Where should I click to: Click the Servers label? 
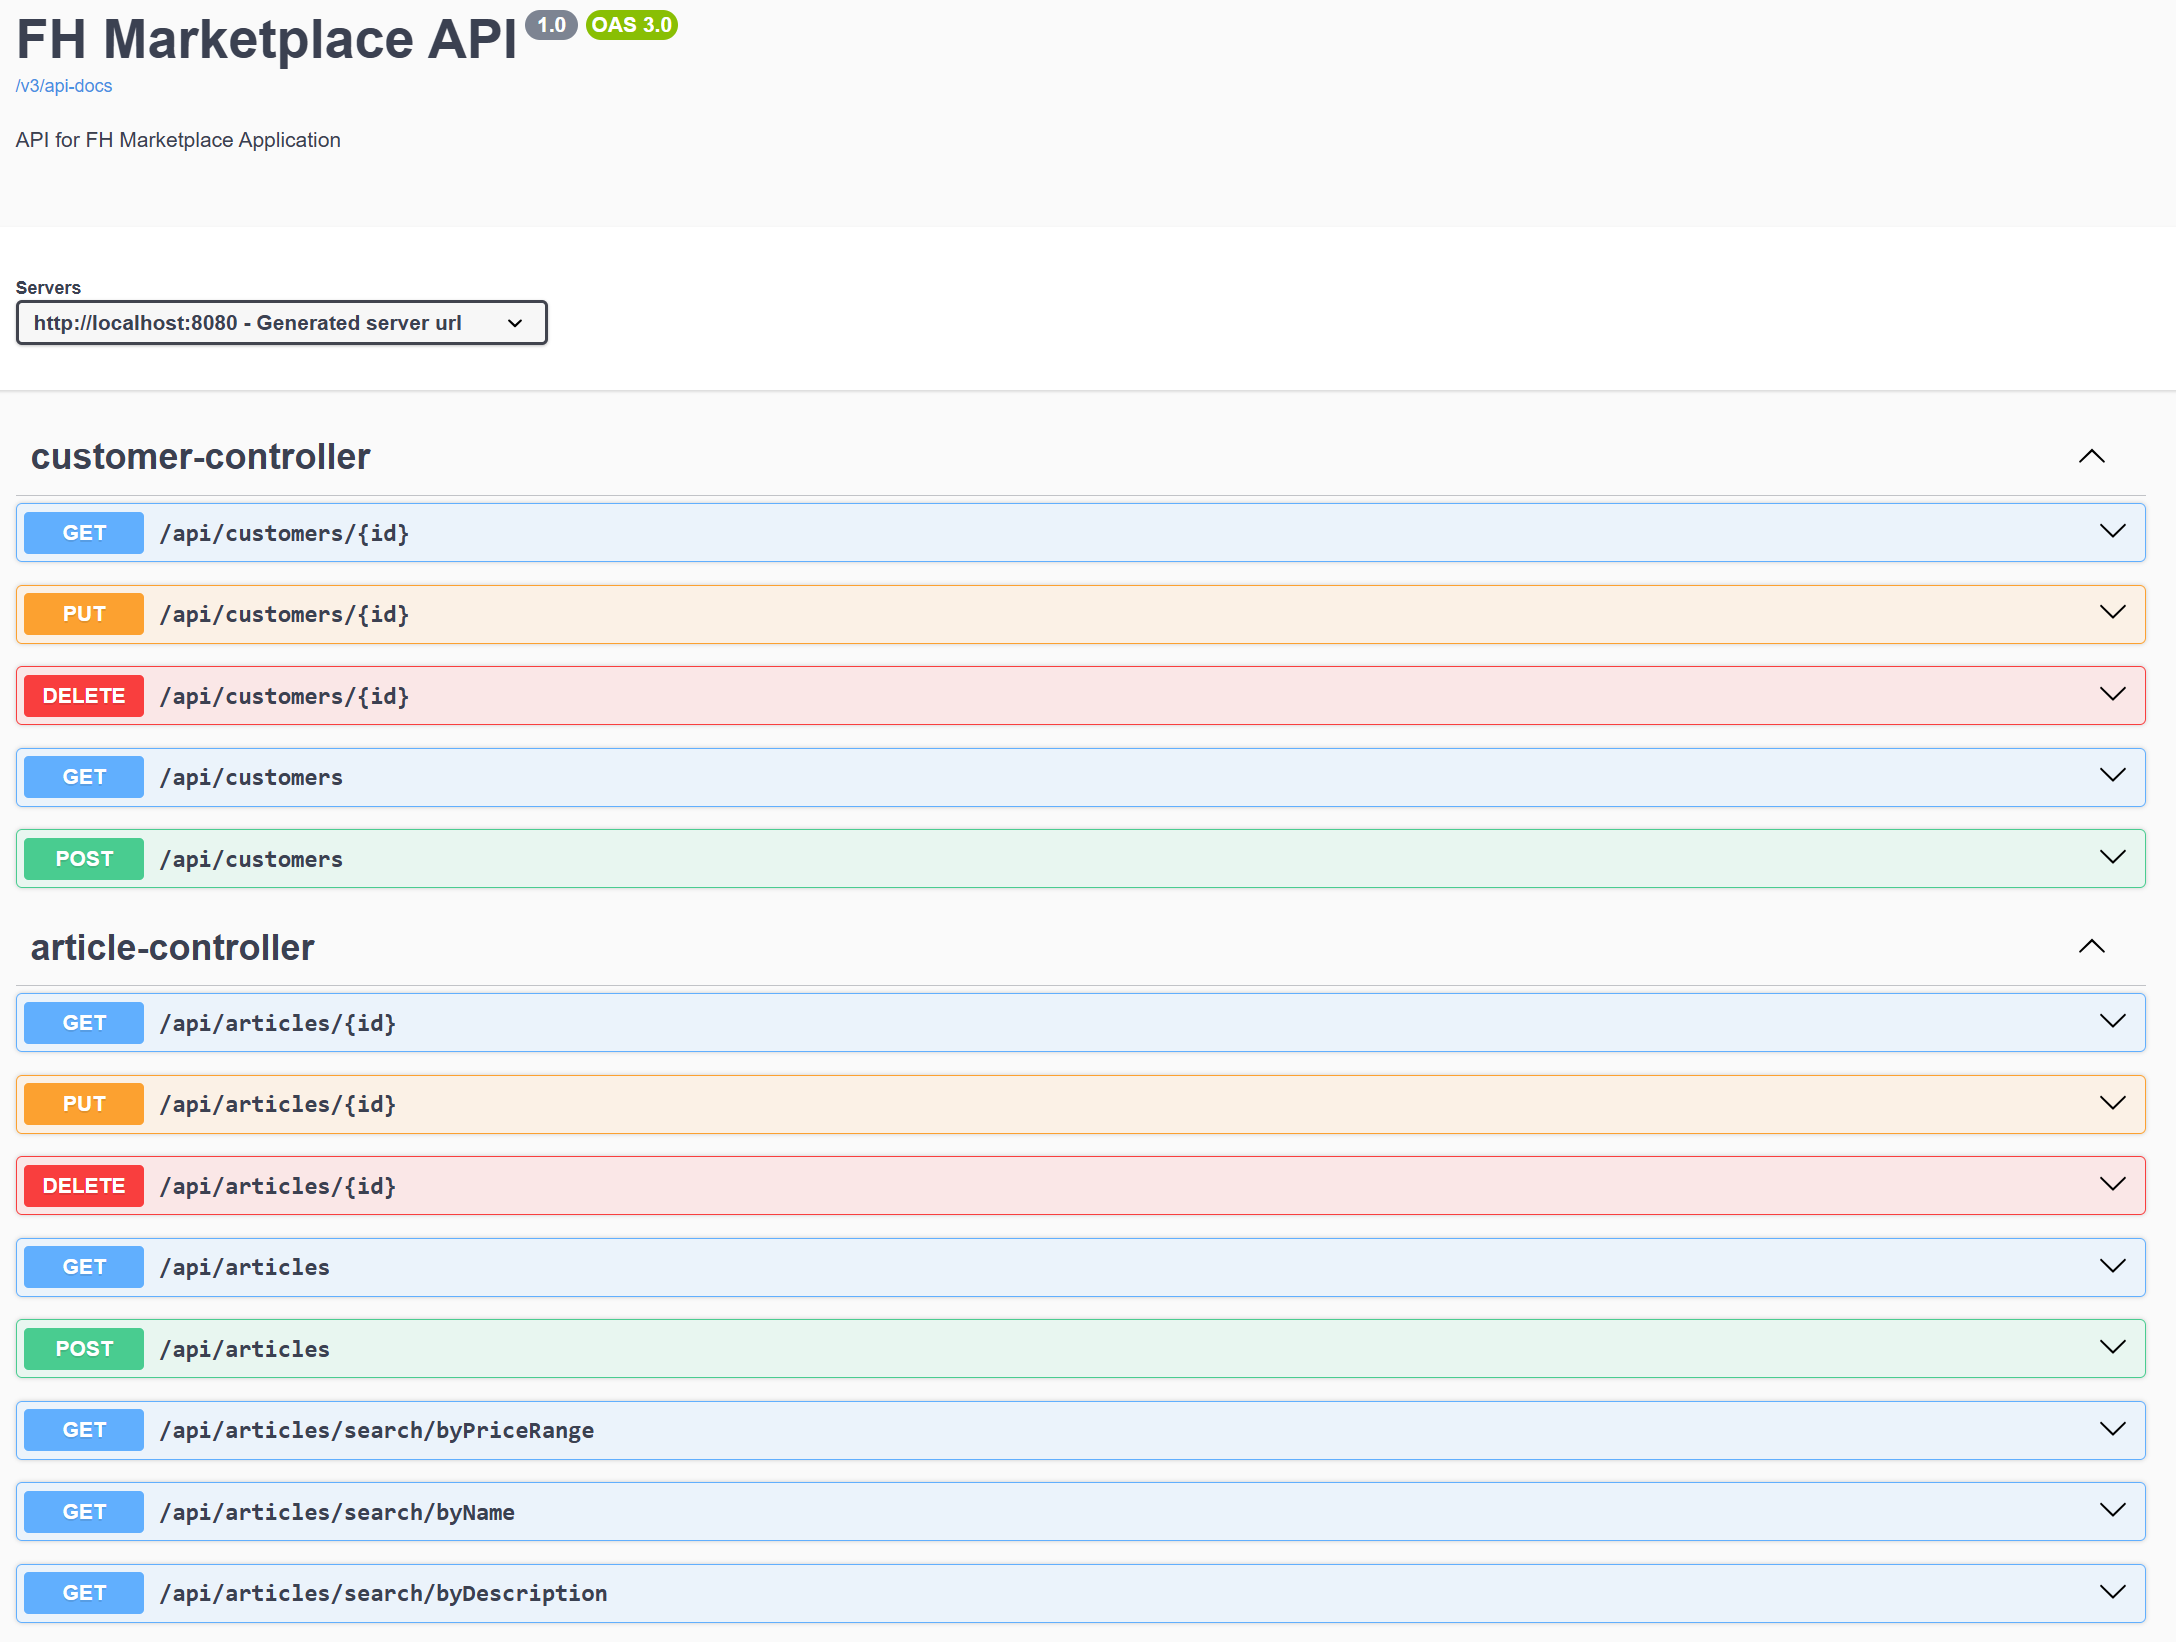click(48, 288)
